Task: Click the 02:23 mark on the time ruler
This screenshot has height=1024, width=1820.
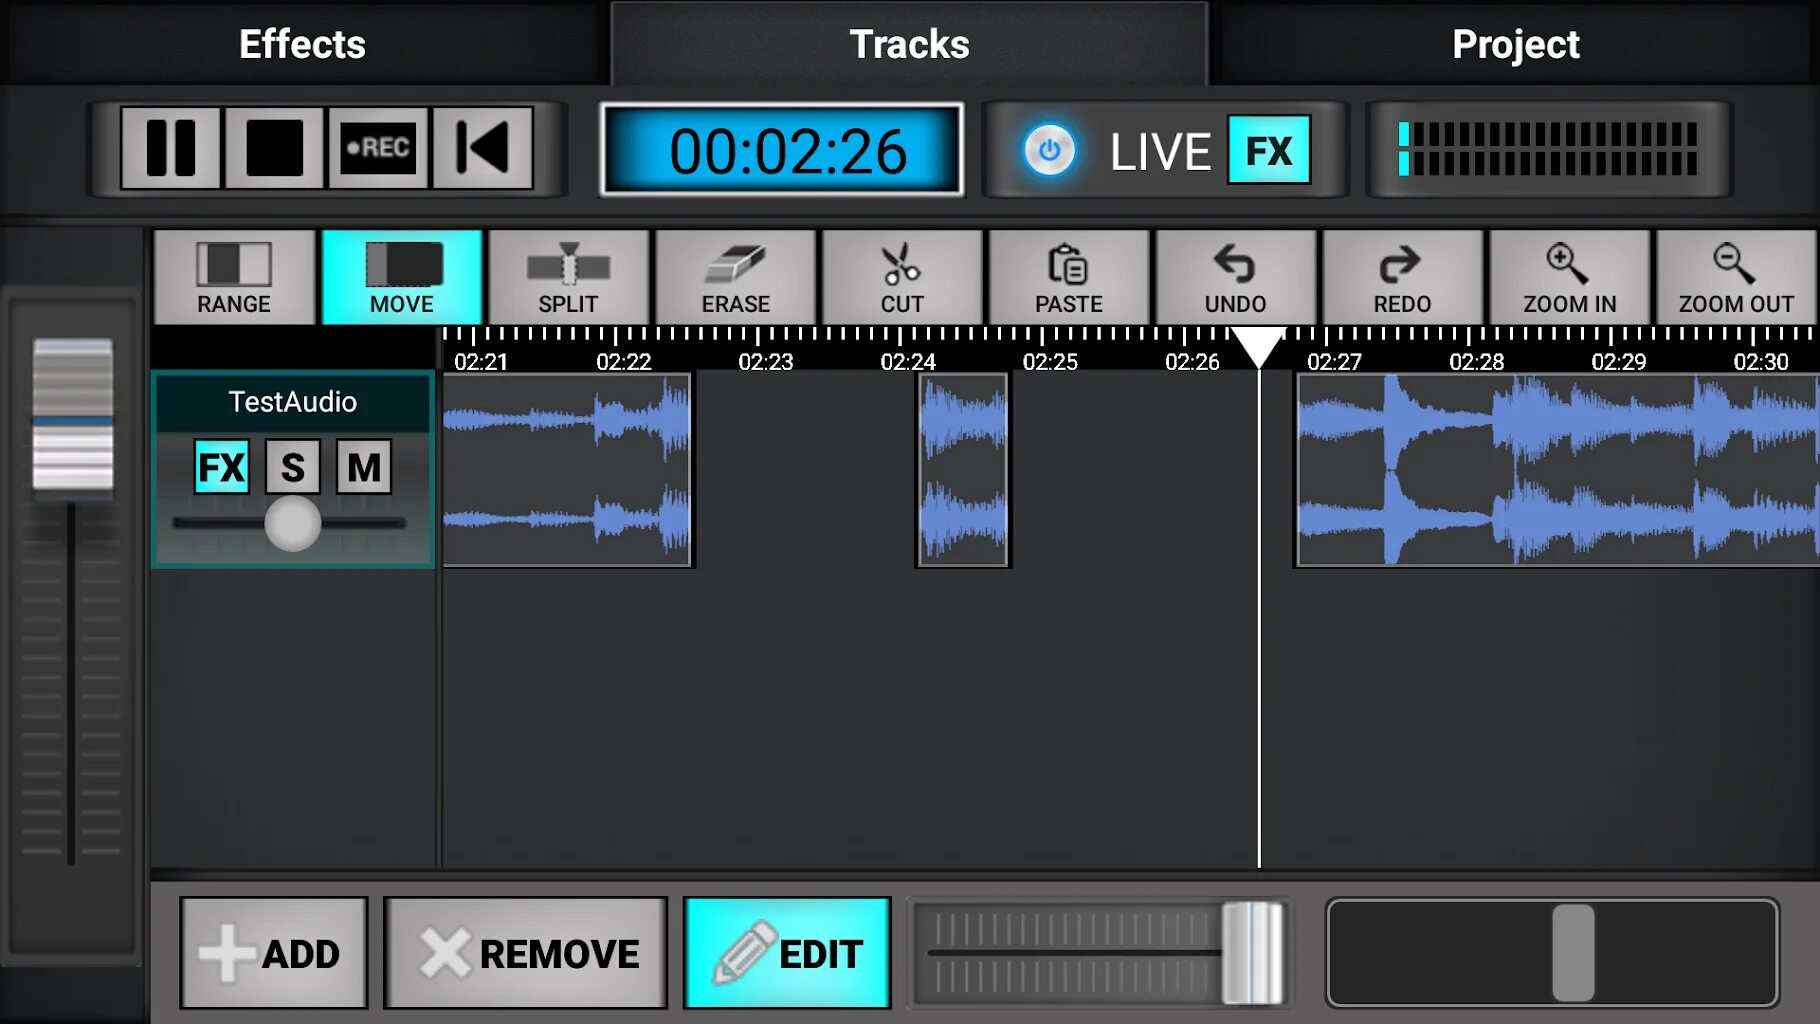Action: 766,361
